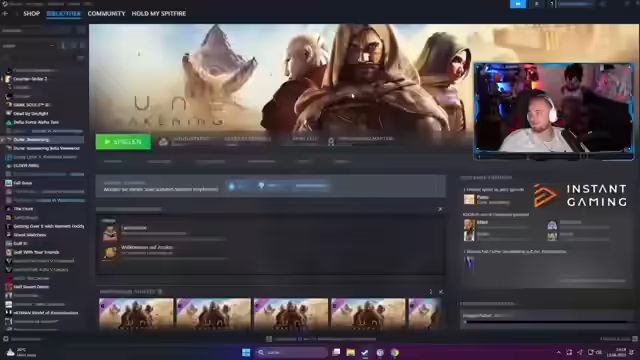Open Google Chrome from the taskbar
The image size is (640, 360).
[x=394, y=352]
